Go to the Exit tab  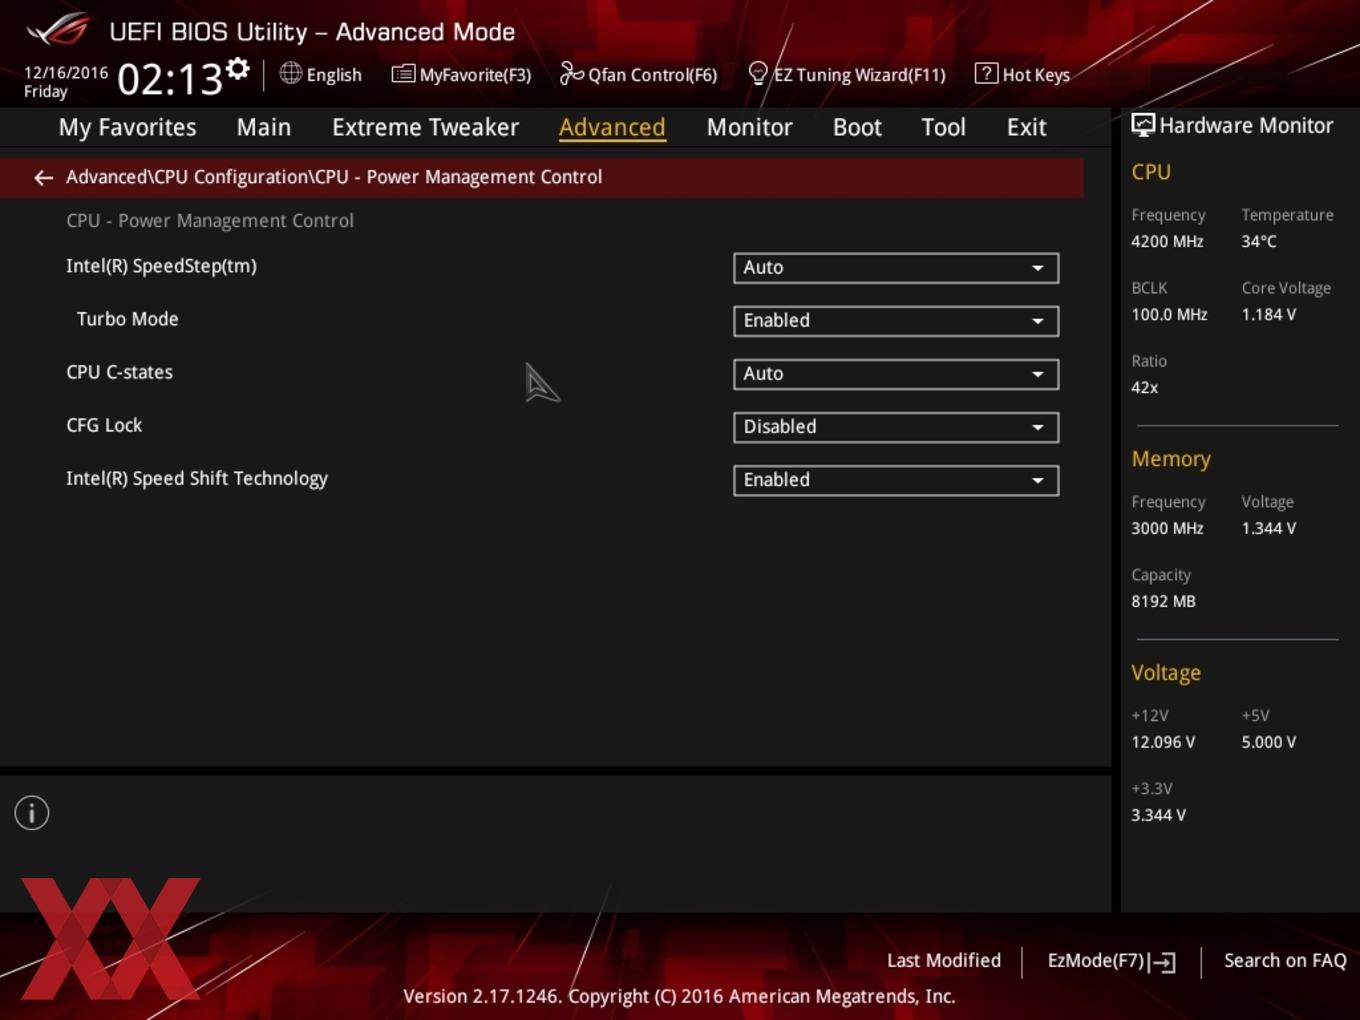(x=1026, y=127)
